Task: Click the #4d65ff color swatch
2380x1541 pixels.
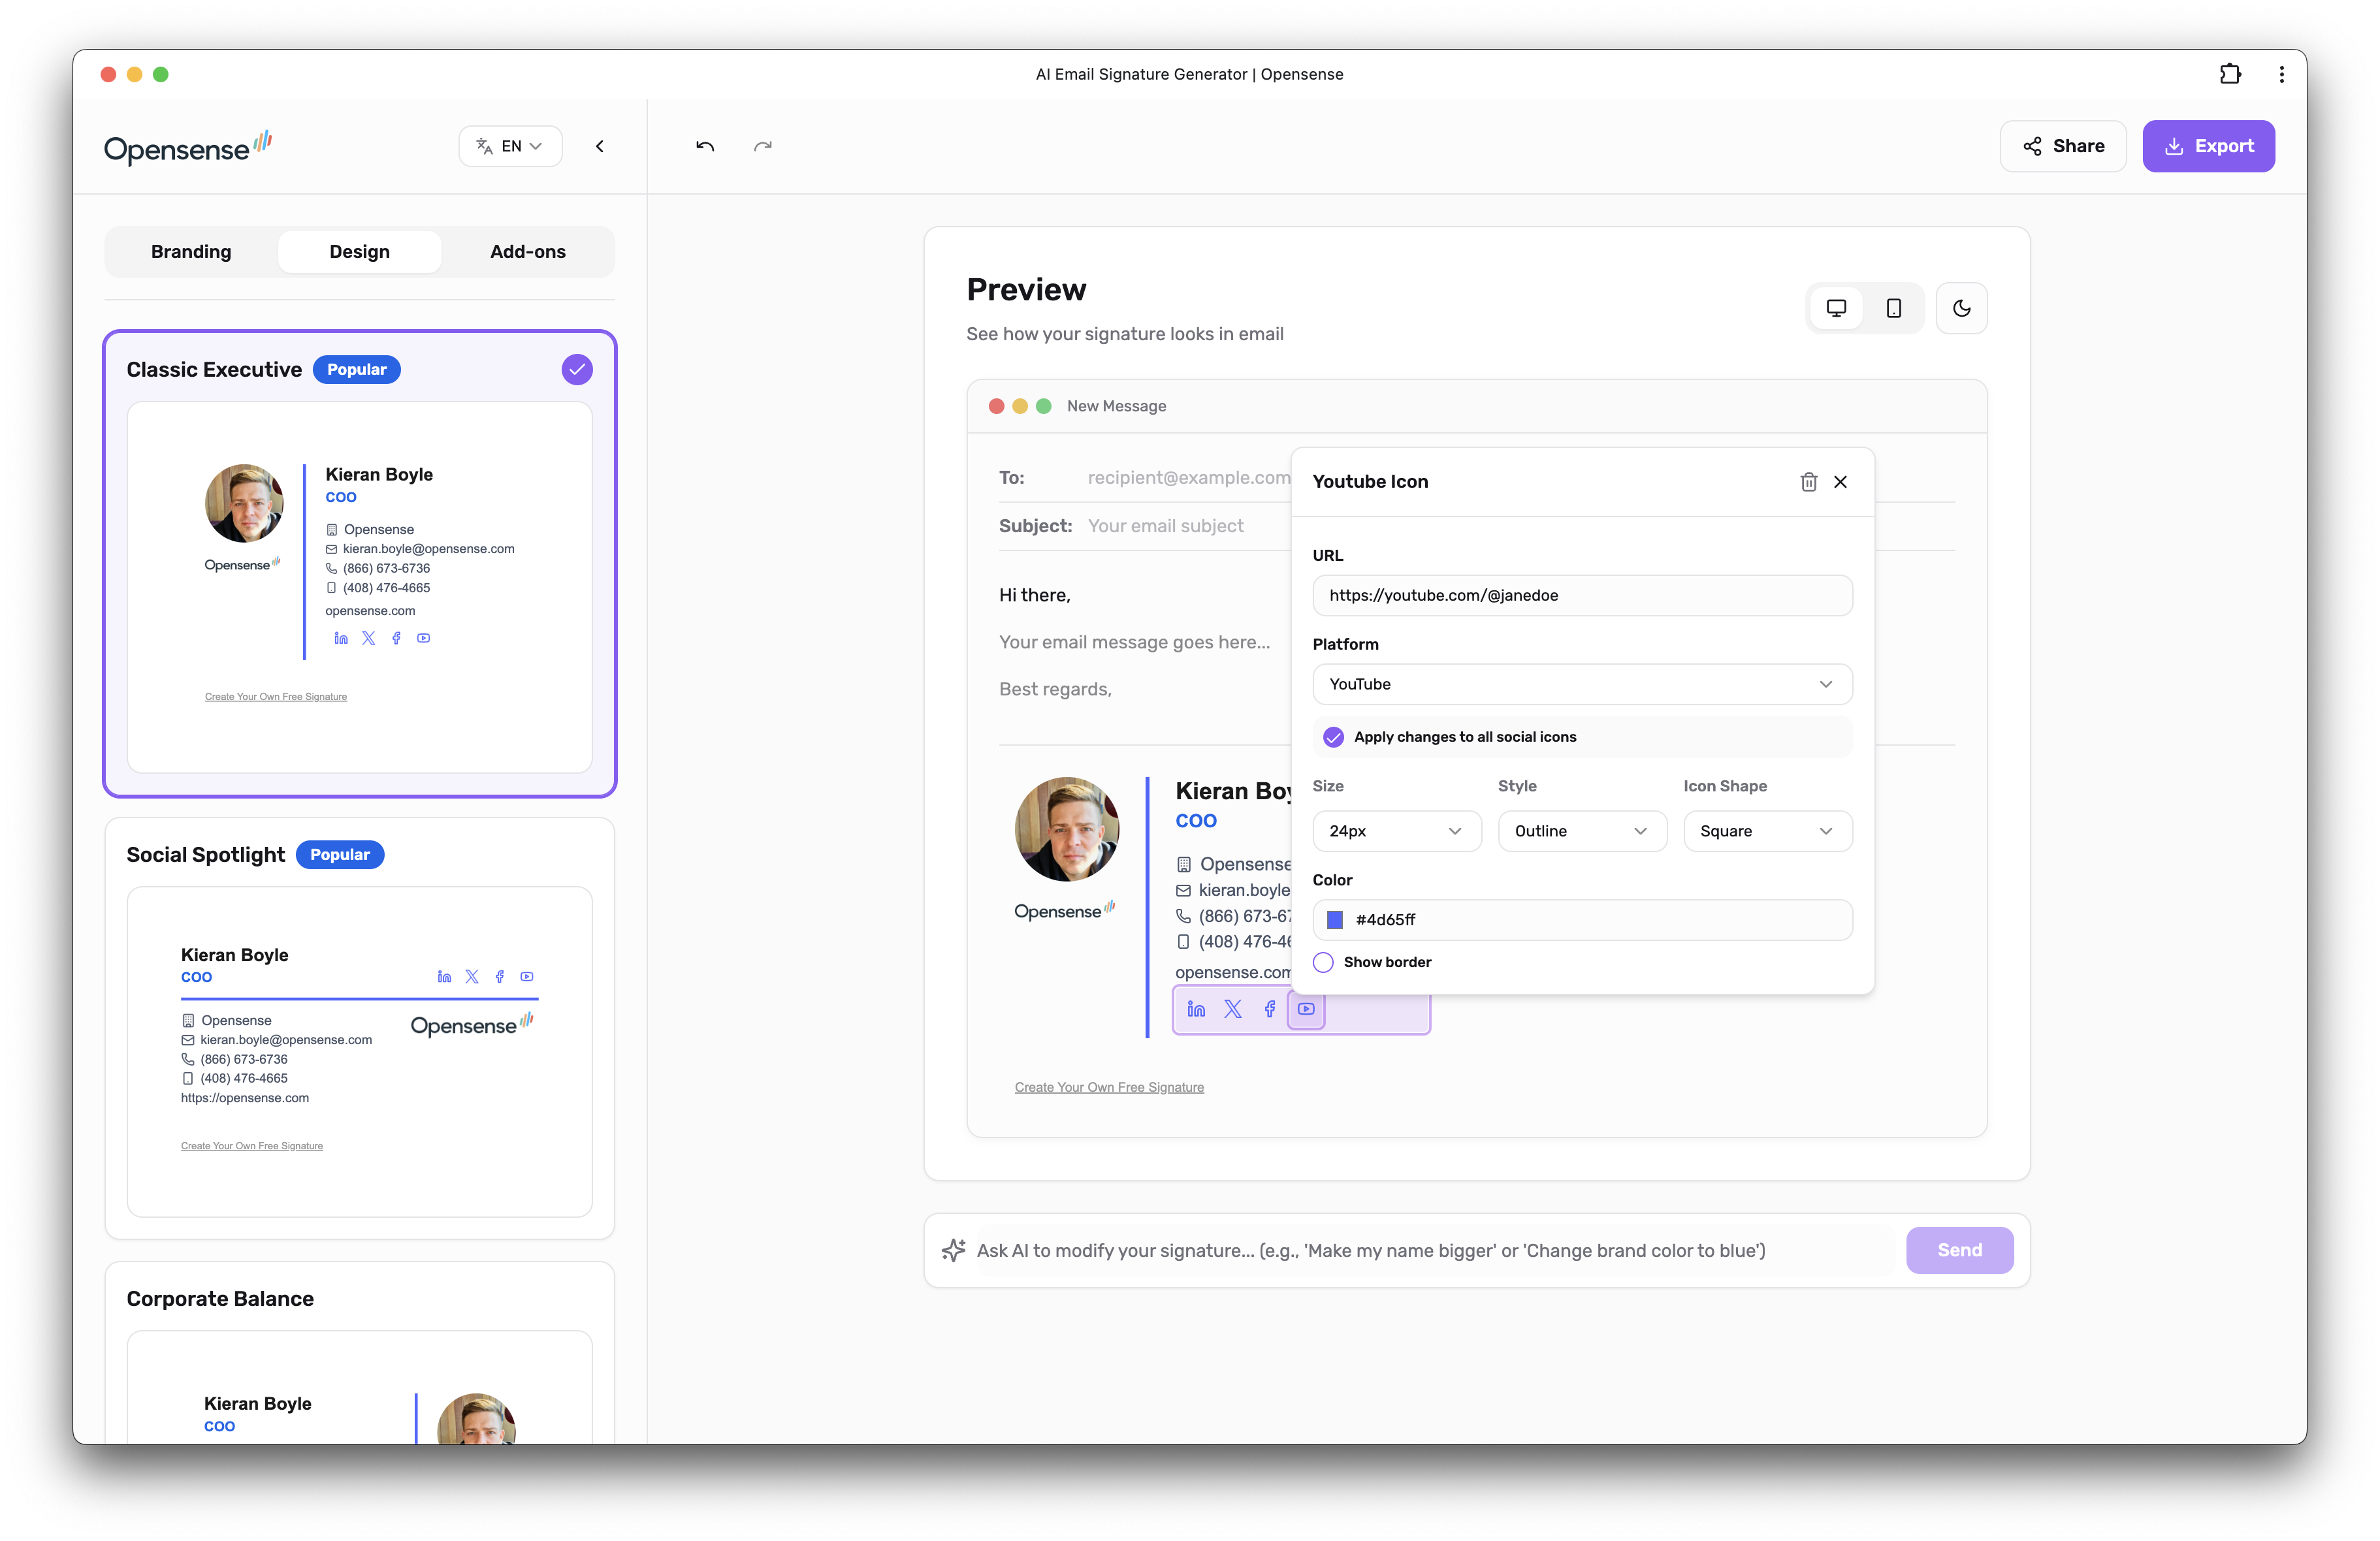Action: pyautogui.click(x=1334, y=920)
